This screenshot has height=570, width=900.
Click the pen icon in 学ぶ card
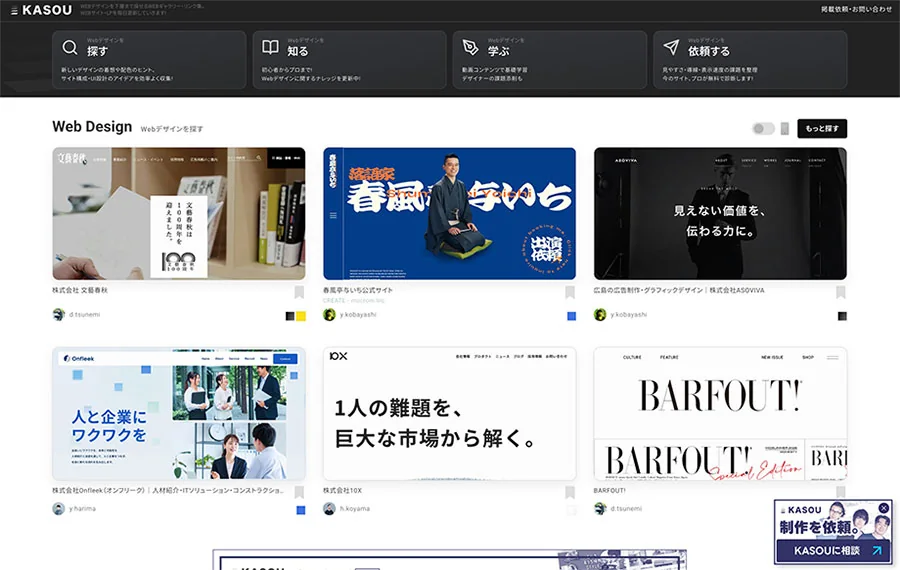point(471,47)
